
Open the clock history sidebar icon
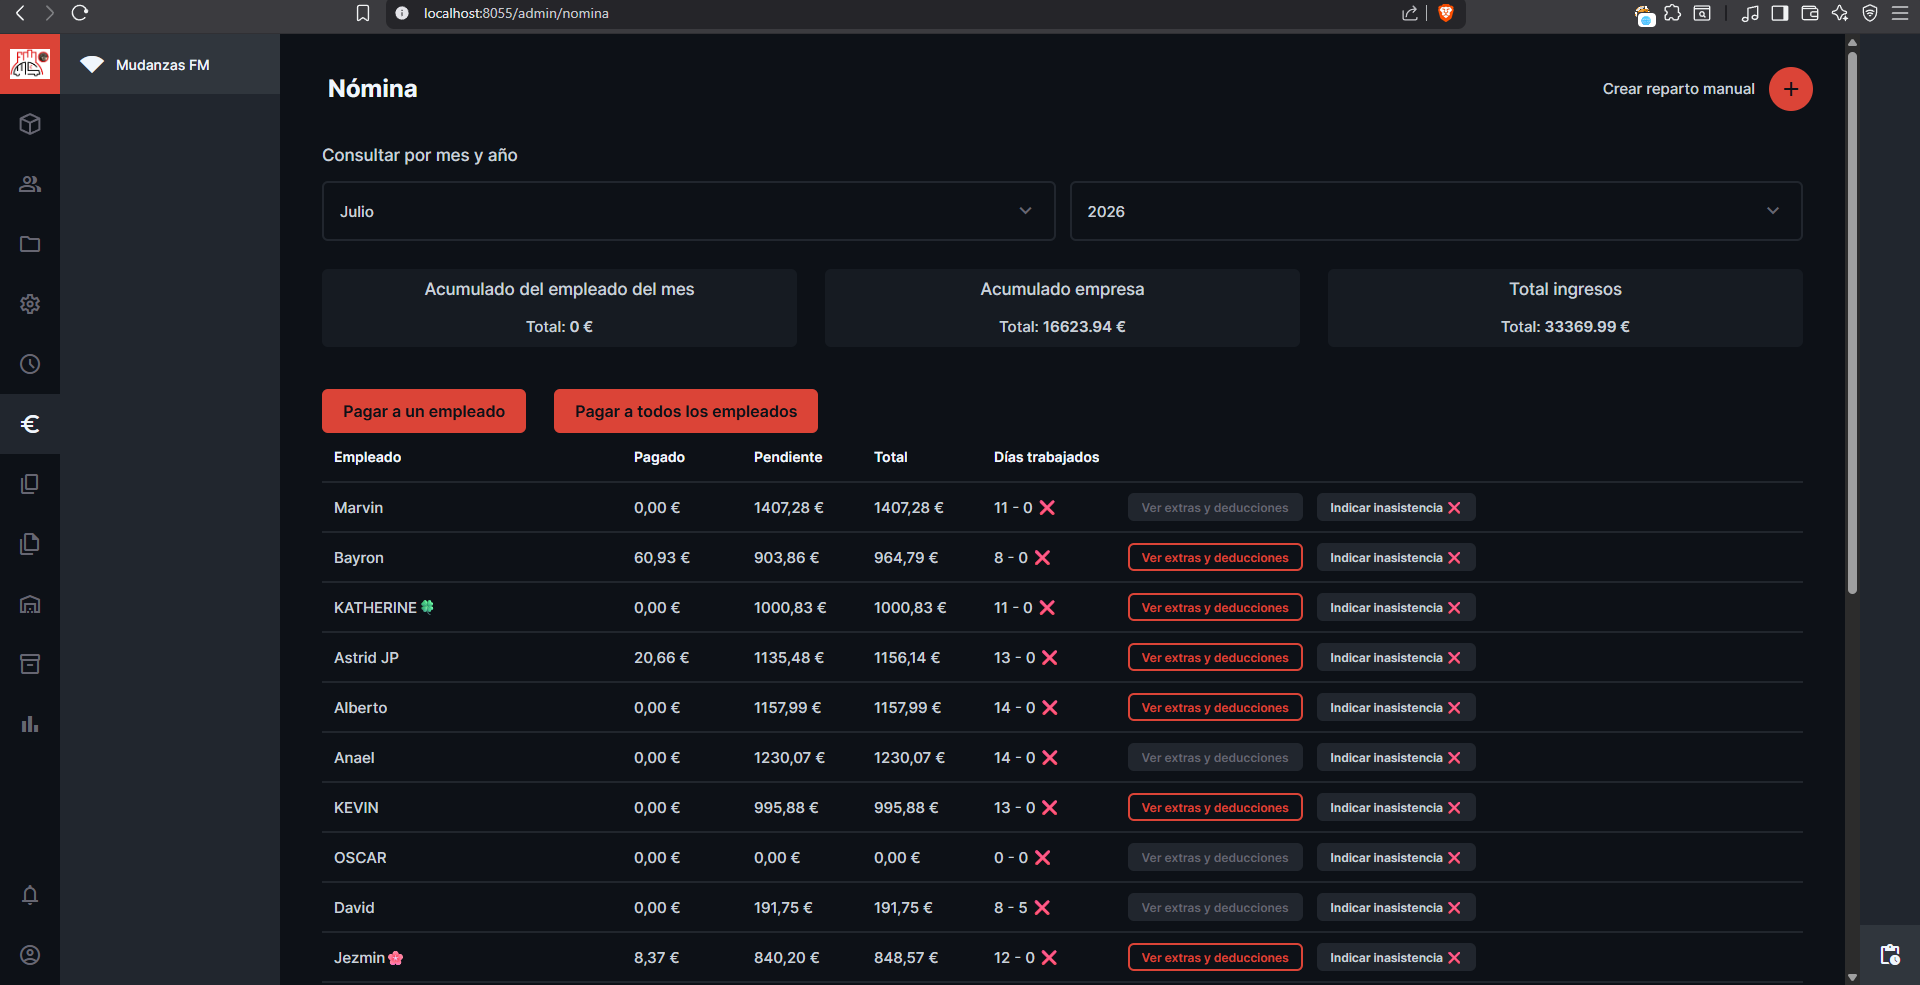[x=30, y=364]
